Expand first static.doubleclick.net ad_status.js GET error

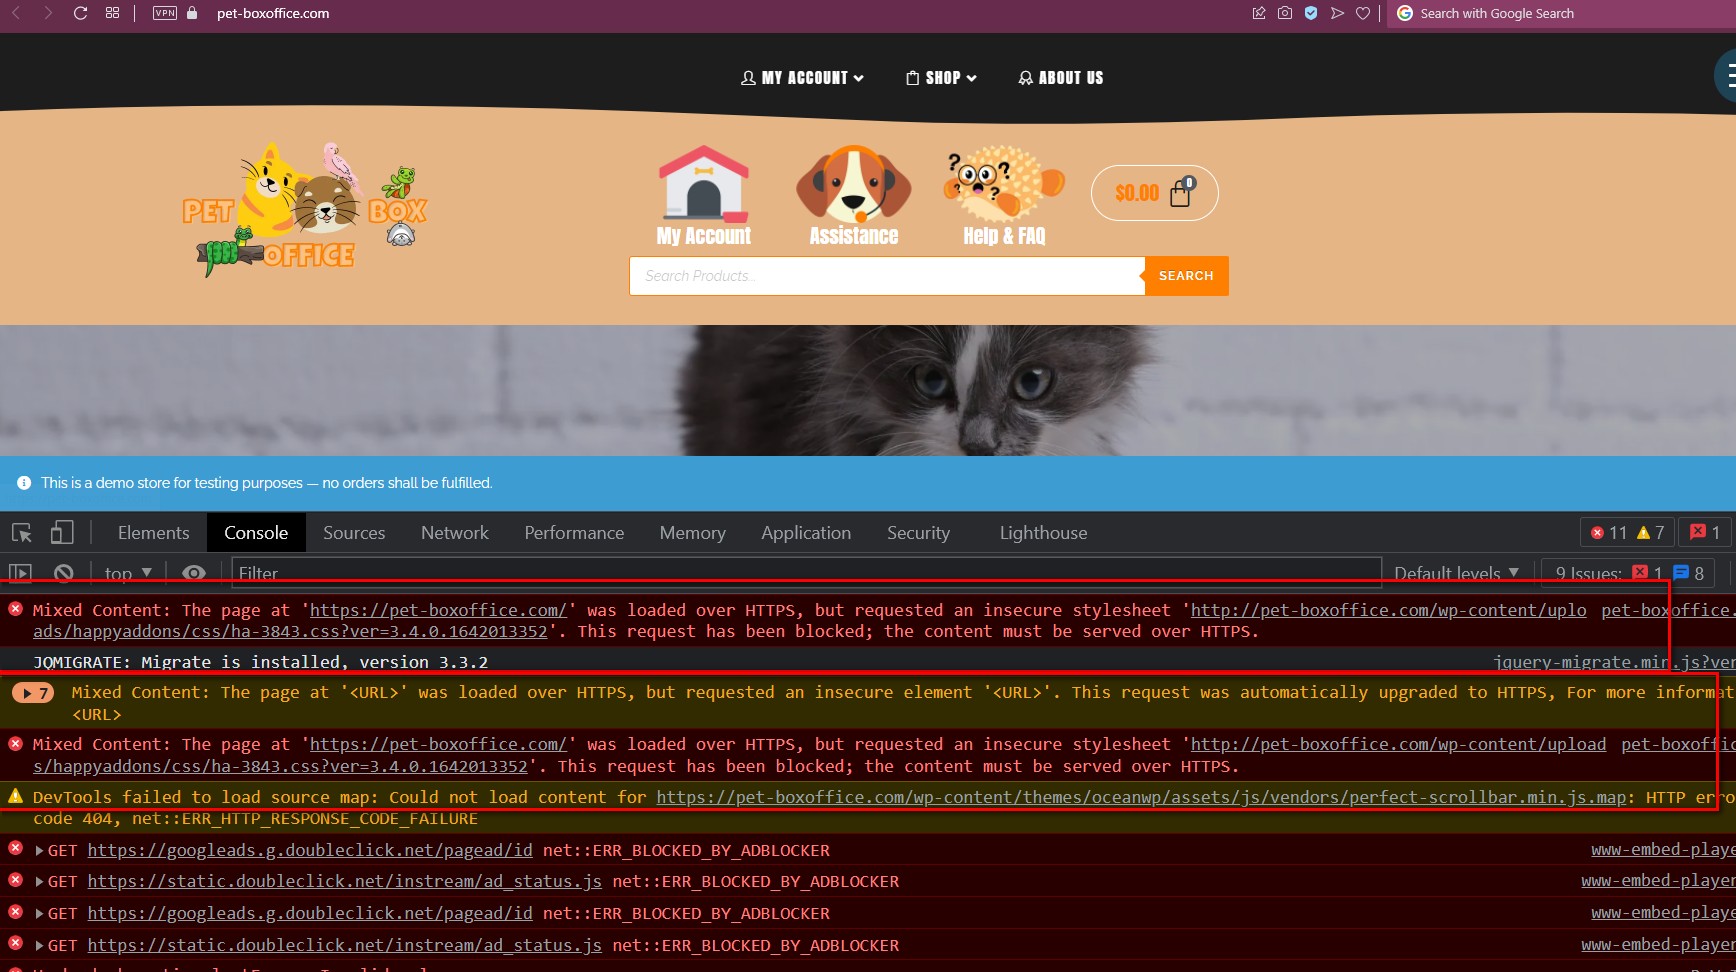tap(40, 882)
